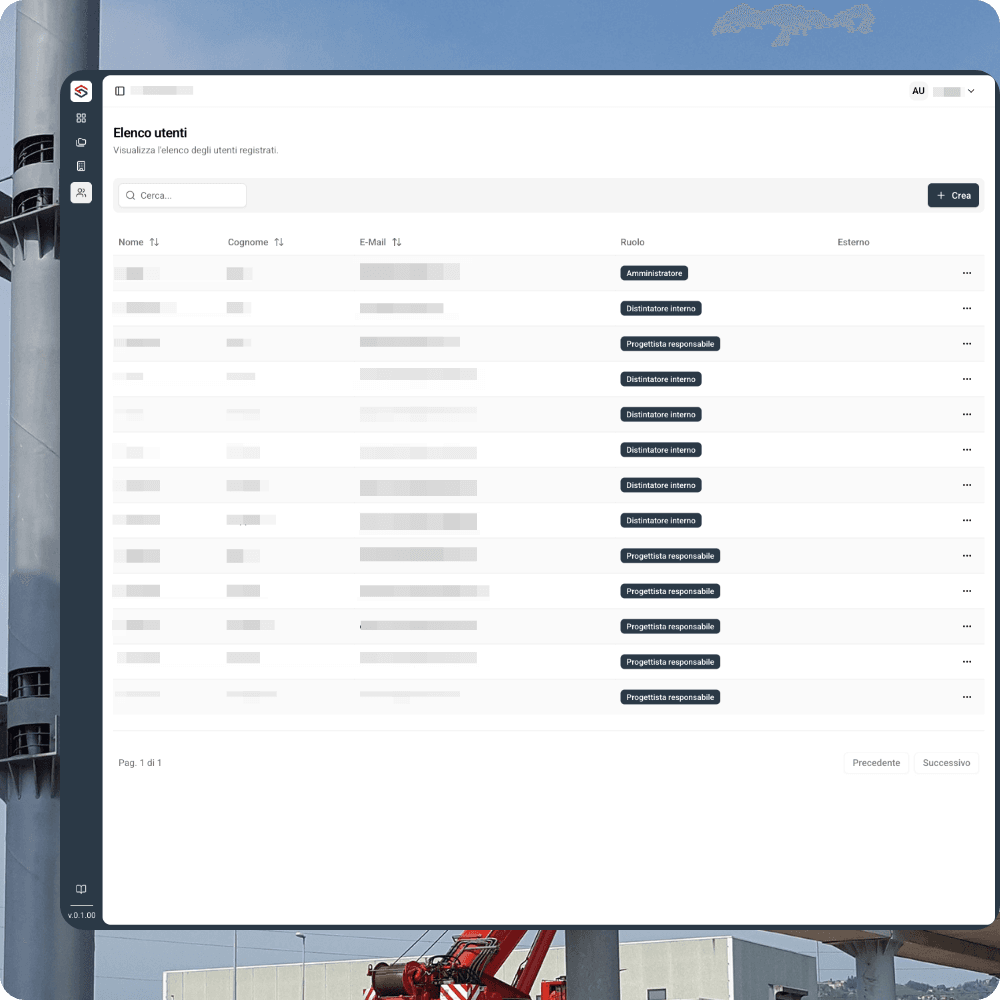
Task: Open the AU account dropdown menu
Action: (944, 90)
